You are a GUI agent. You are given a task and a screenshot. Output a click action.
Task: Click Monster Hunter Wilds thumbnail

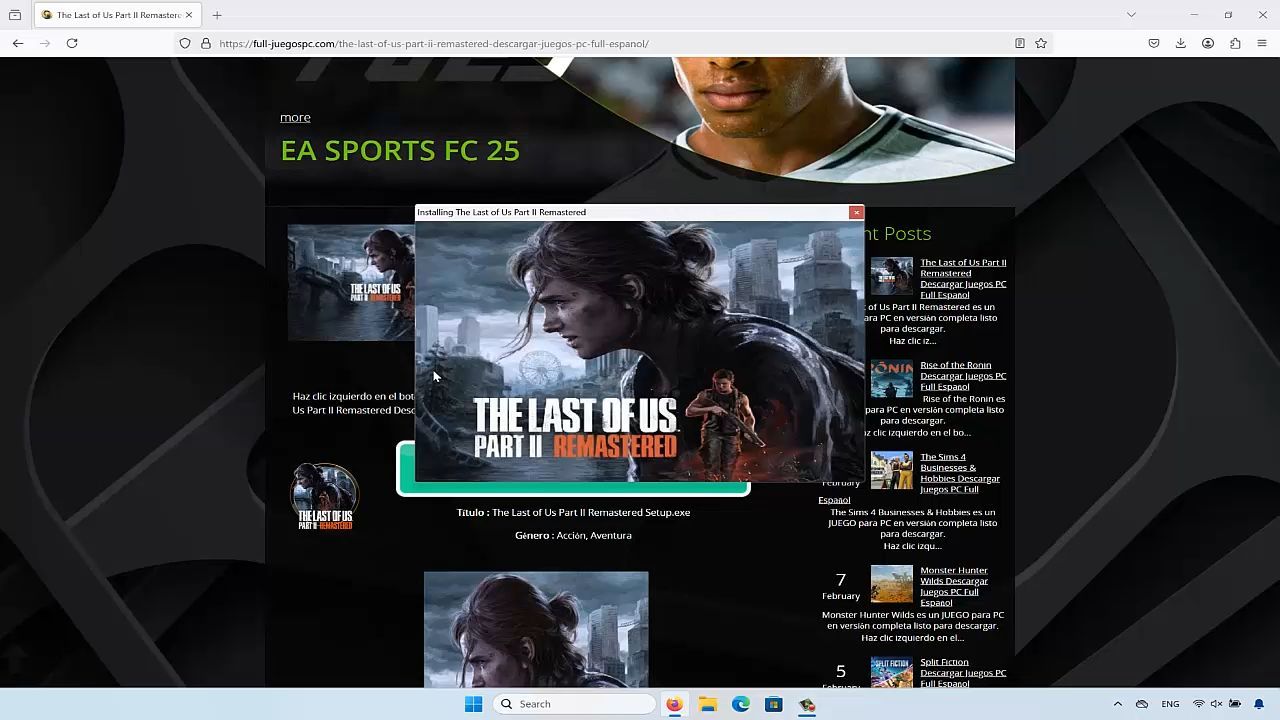tap(891, 584)
